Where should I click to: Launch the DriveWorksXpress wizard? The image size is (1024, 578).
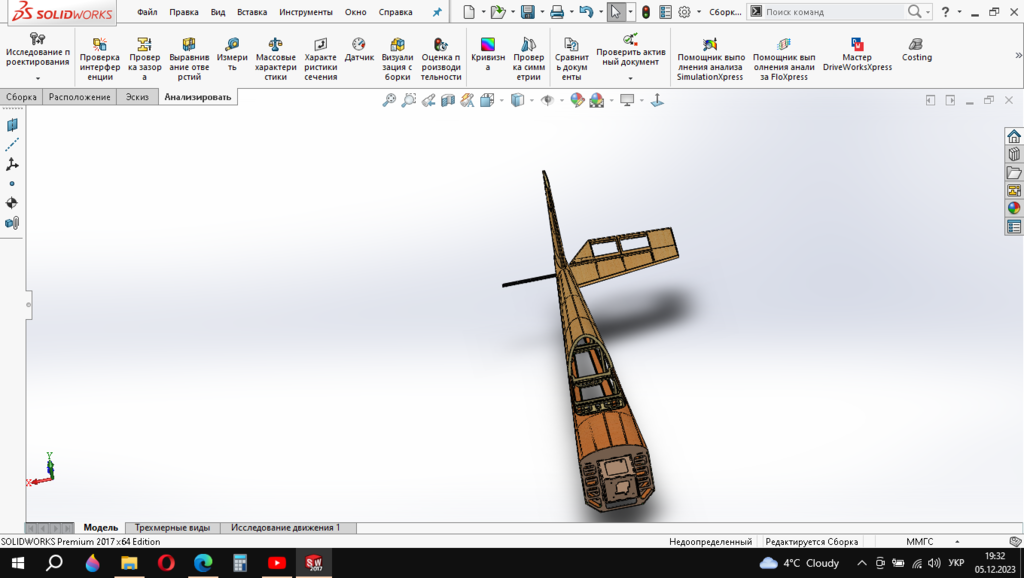click(857, 54)
